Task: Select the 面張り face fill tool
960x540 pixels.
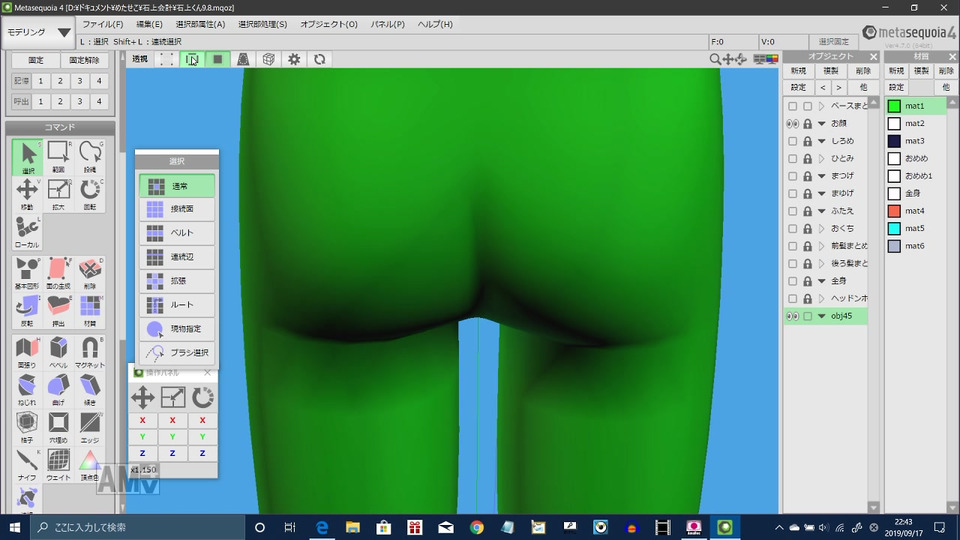Action: click(27, 352)
